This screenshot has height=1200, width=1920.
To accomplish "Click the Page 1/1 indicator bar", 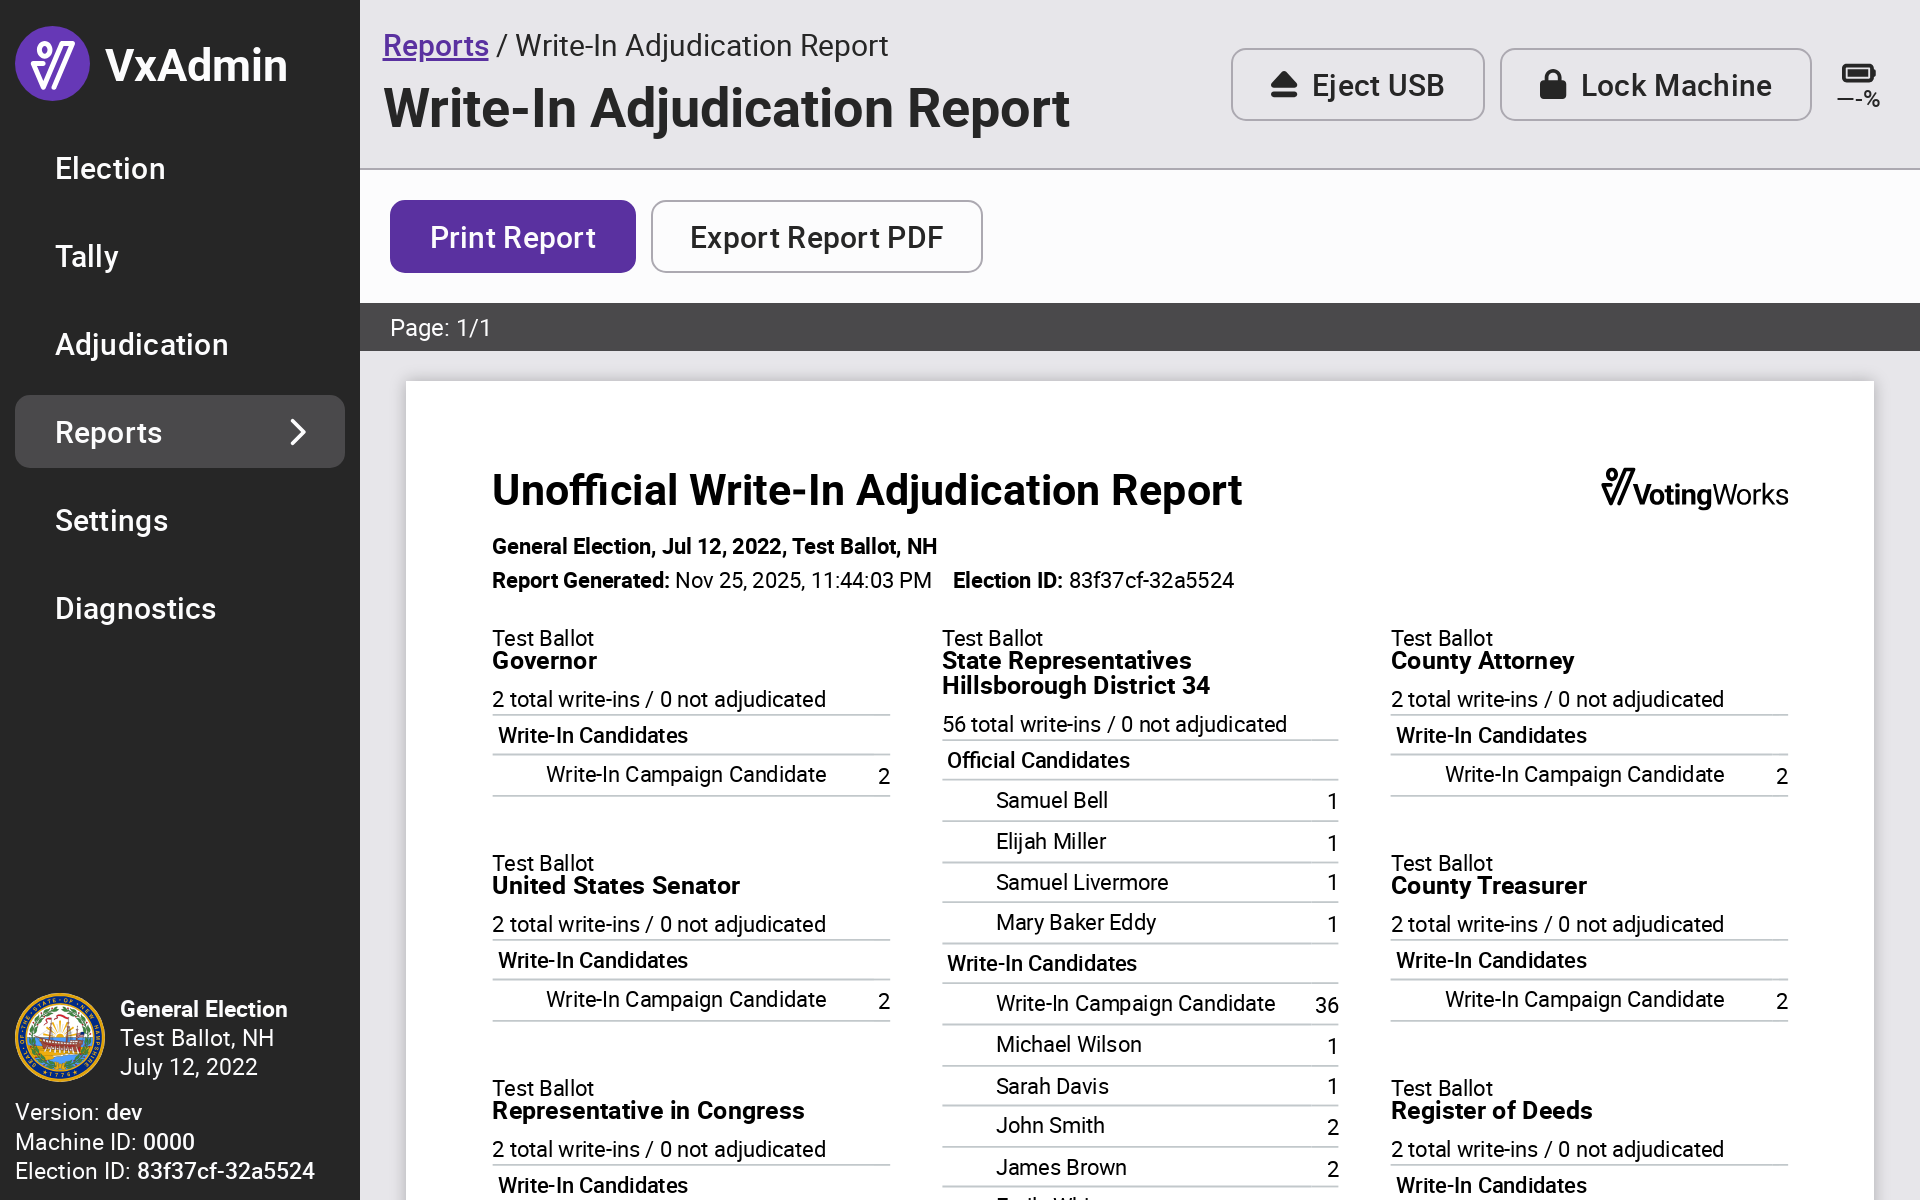I will pos(440,327).
